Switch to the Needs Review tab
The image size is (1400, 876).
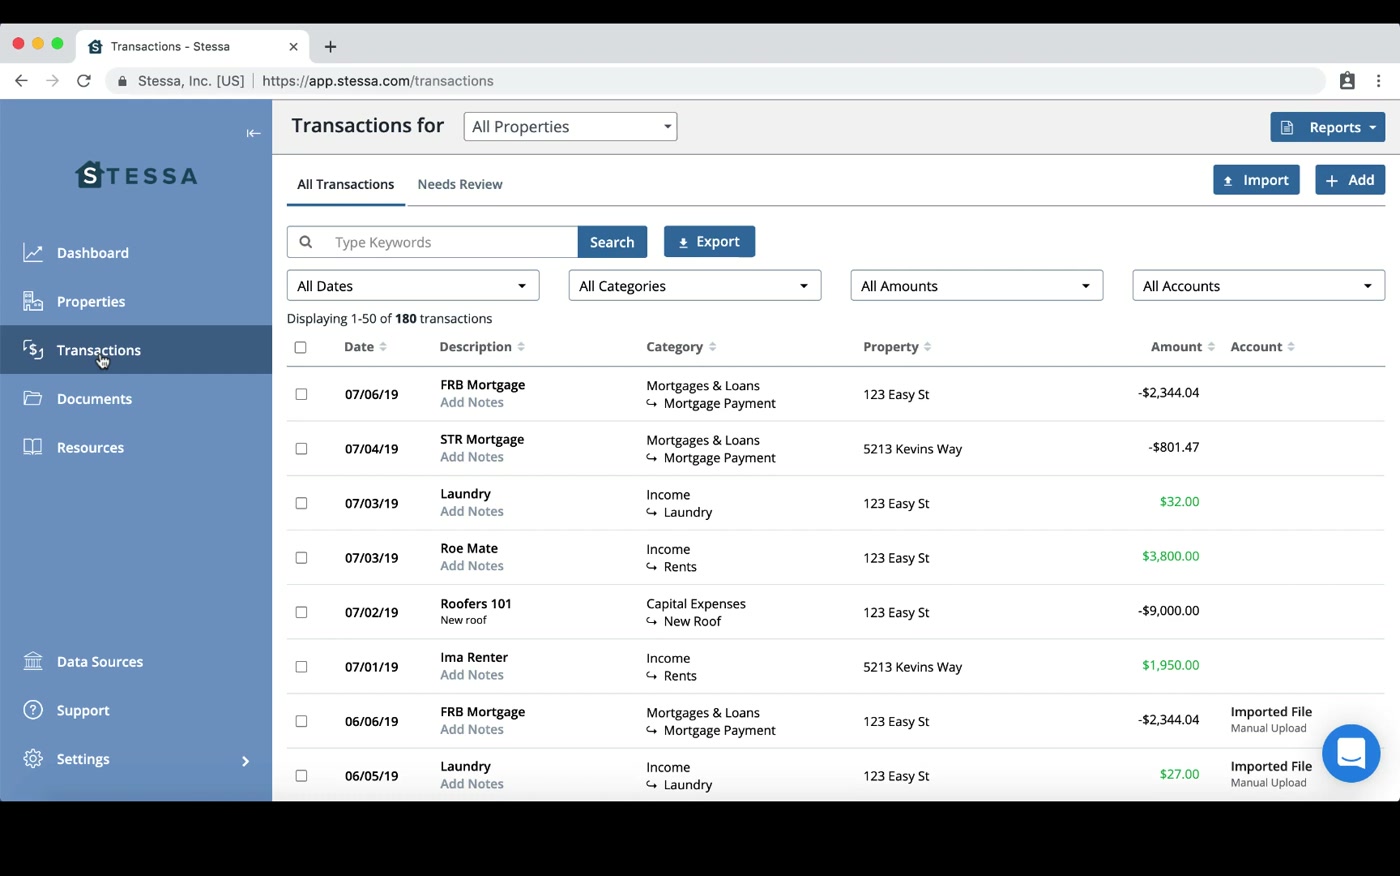pyautogui.click(x=460, y=184)
